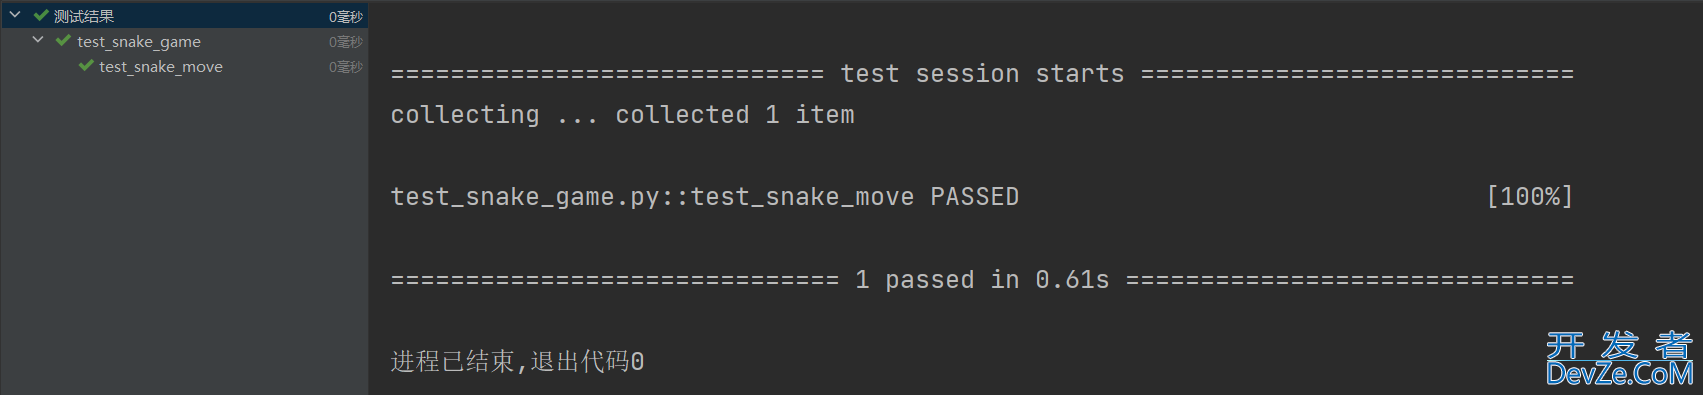Click the 0毫秒 duration of 测试结果
This screenshot has height=395, width=1703.
(346, 16)
